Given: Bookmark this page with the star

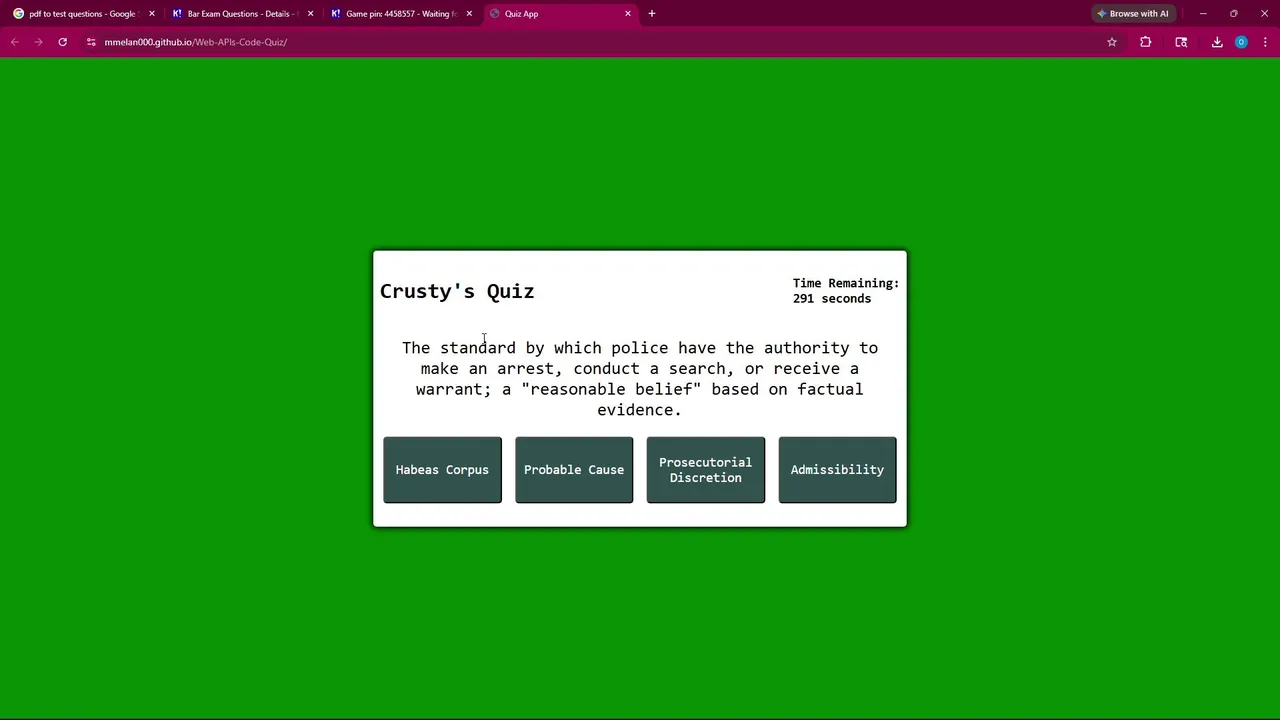Looking at the screenshot, I should pyautogui.click(x=1112, y=42).
